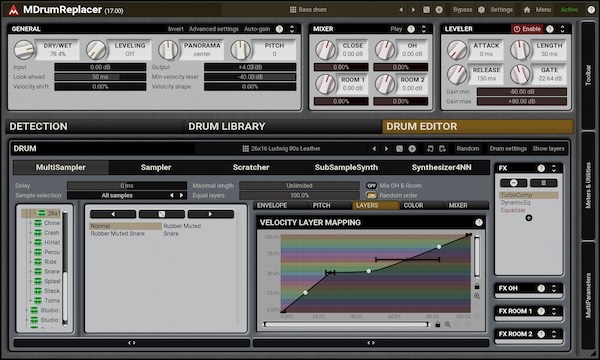Click the export sample icon in DRUM header
This screenshot has width=600, height=360.
[x=442, y=148]
